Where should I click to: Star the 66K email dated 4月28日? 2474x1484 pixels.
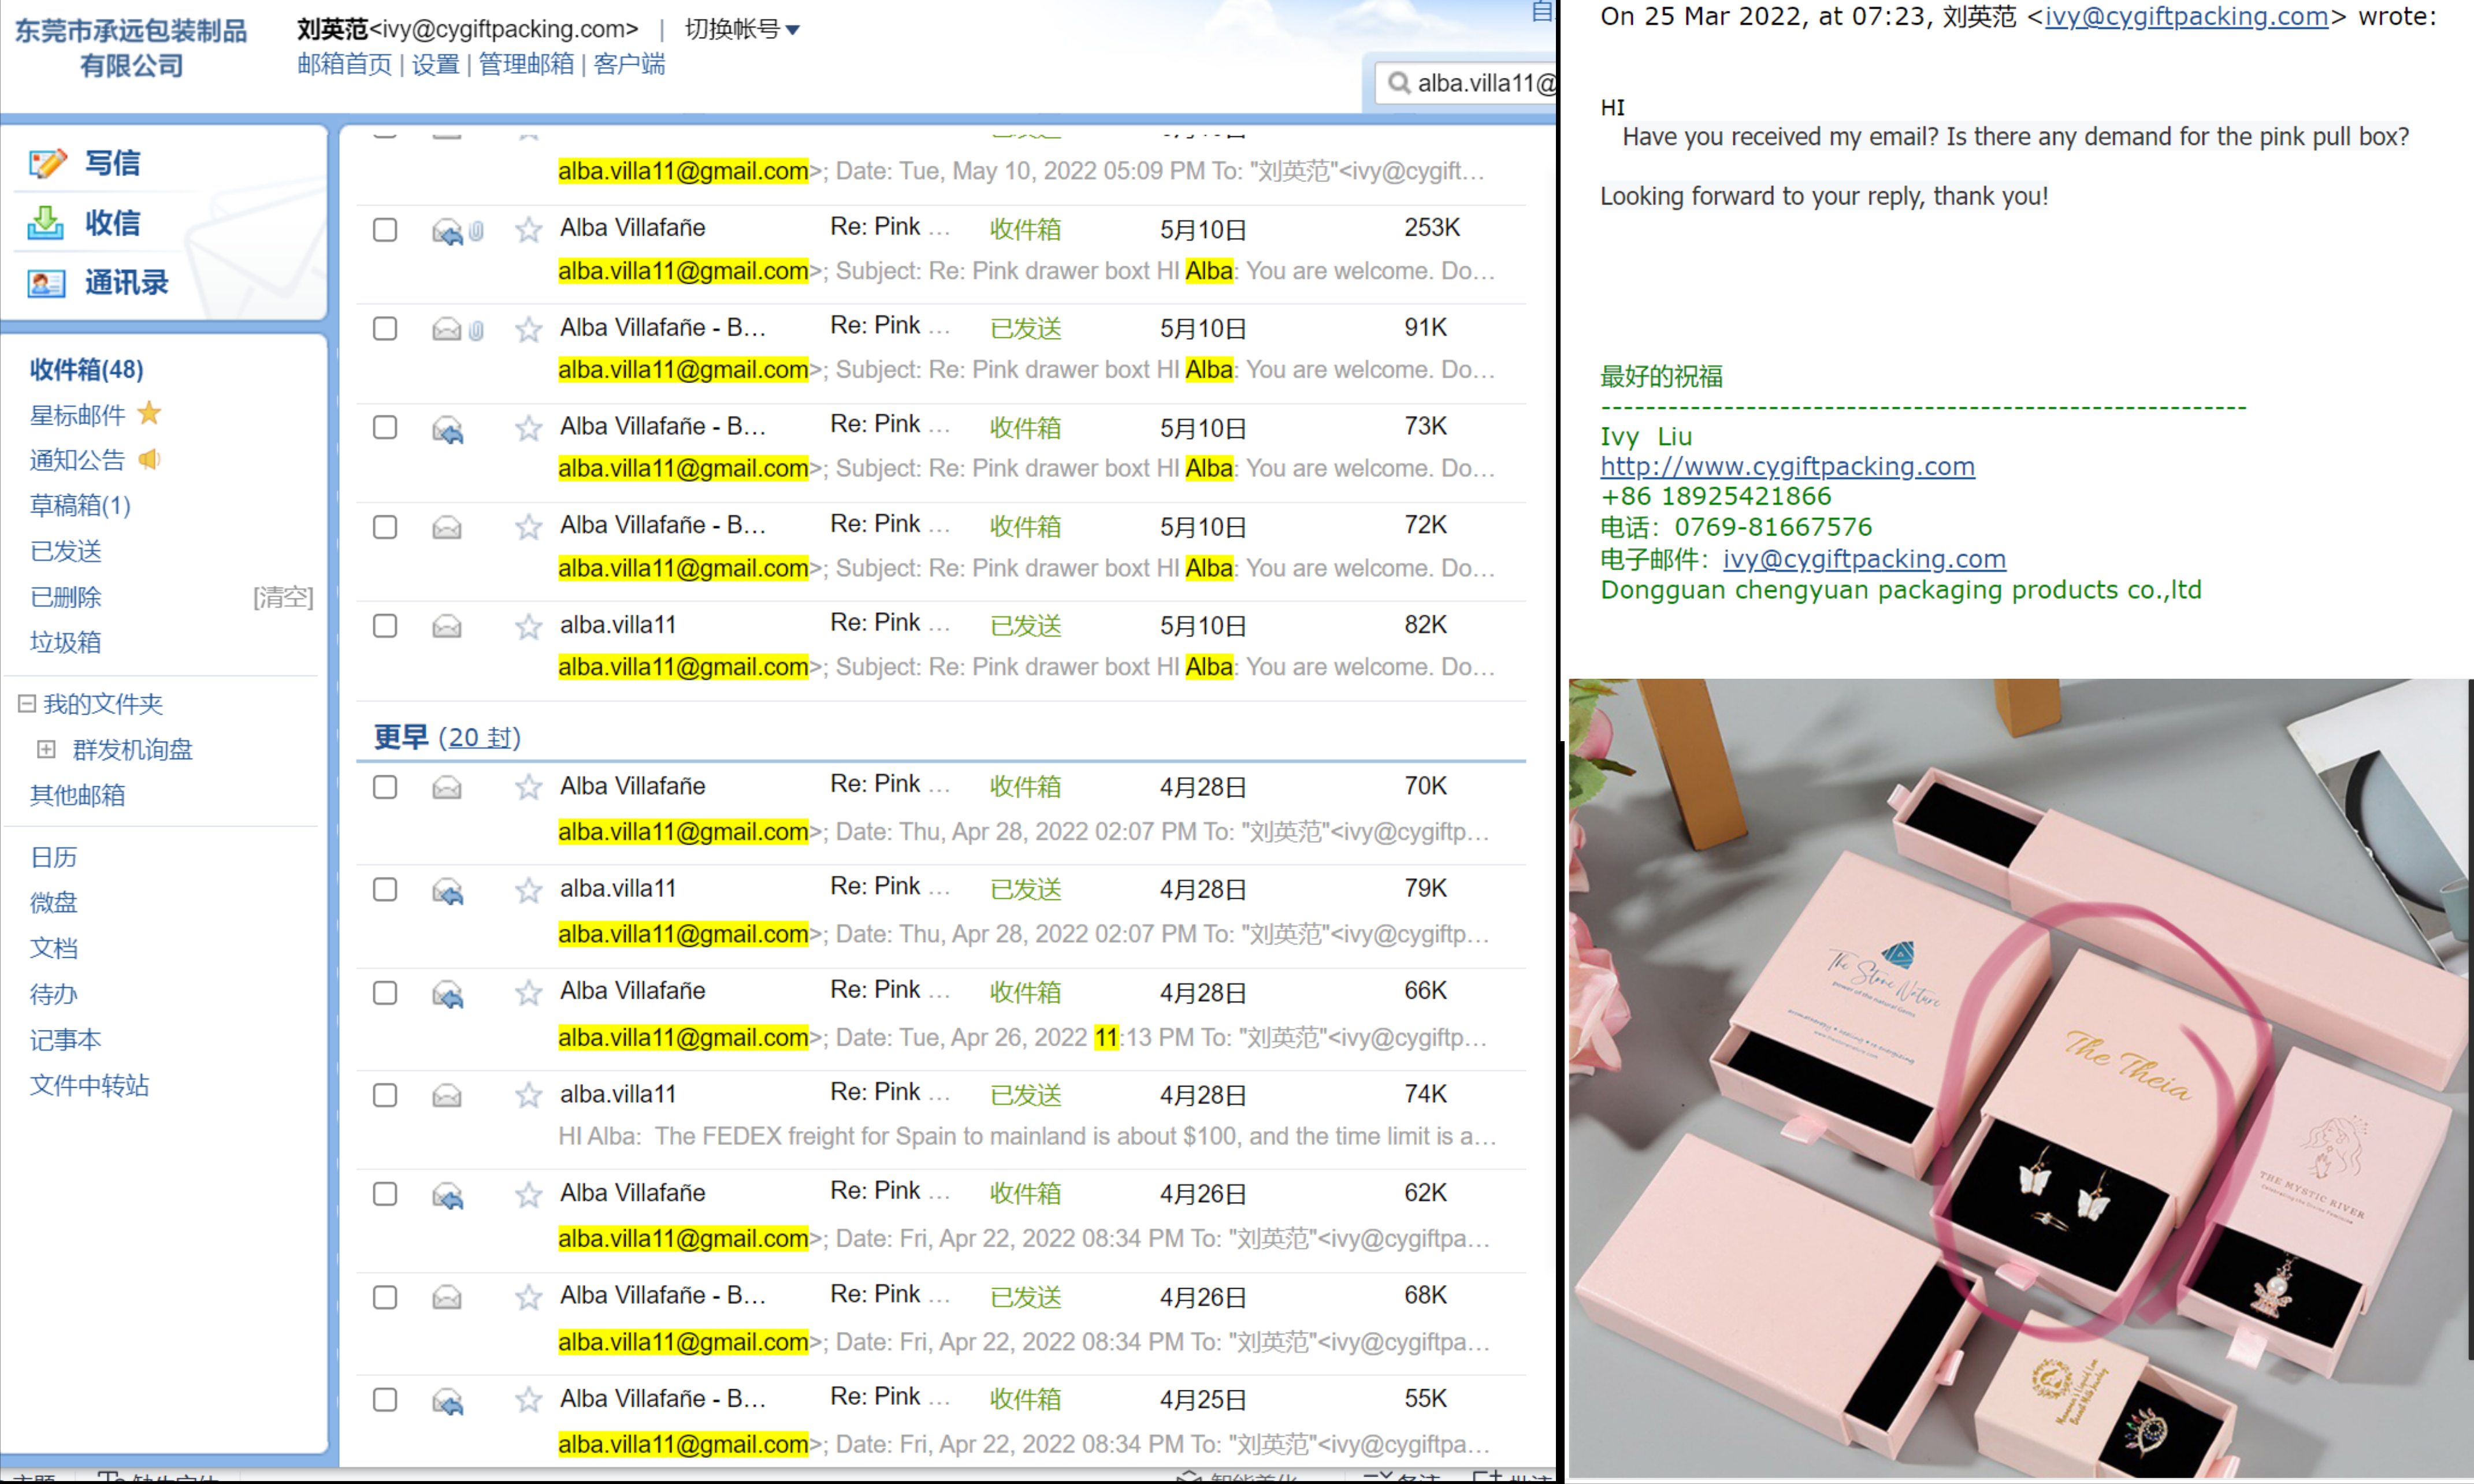click(528, 992)
